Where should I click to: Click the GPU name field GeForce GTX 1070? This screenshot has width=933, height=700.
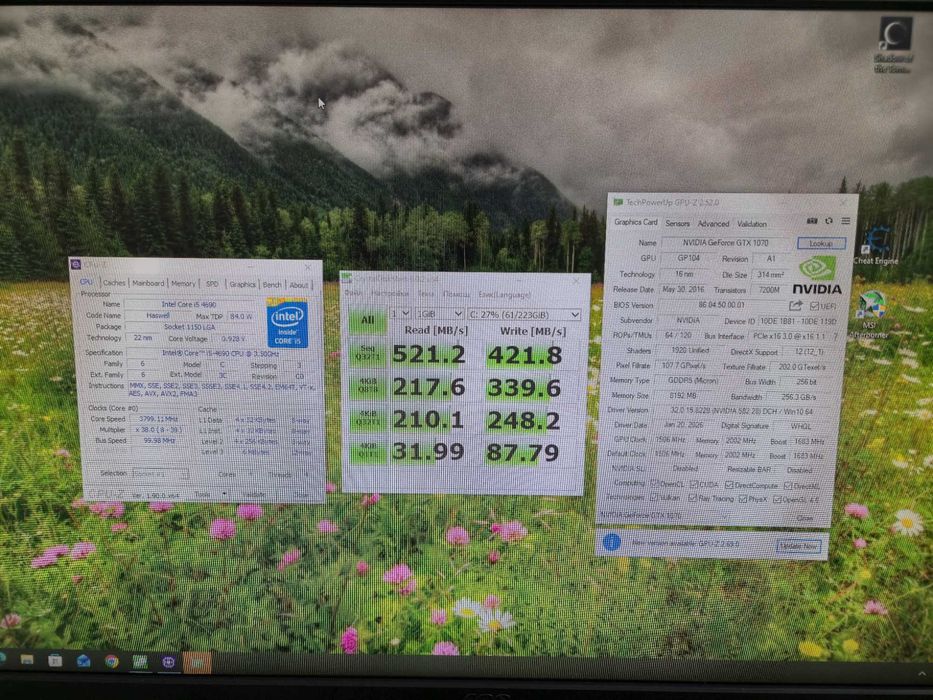coord(725,243)
